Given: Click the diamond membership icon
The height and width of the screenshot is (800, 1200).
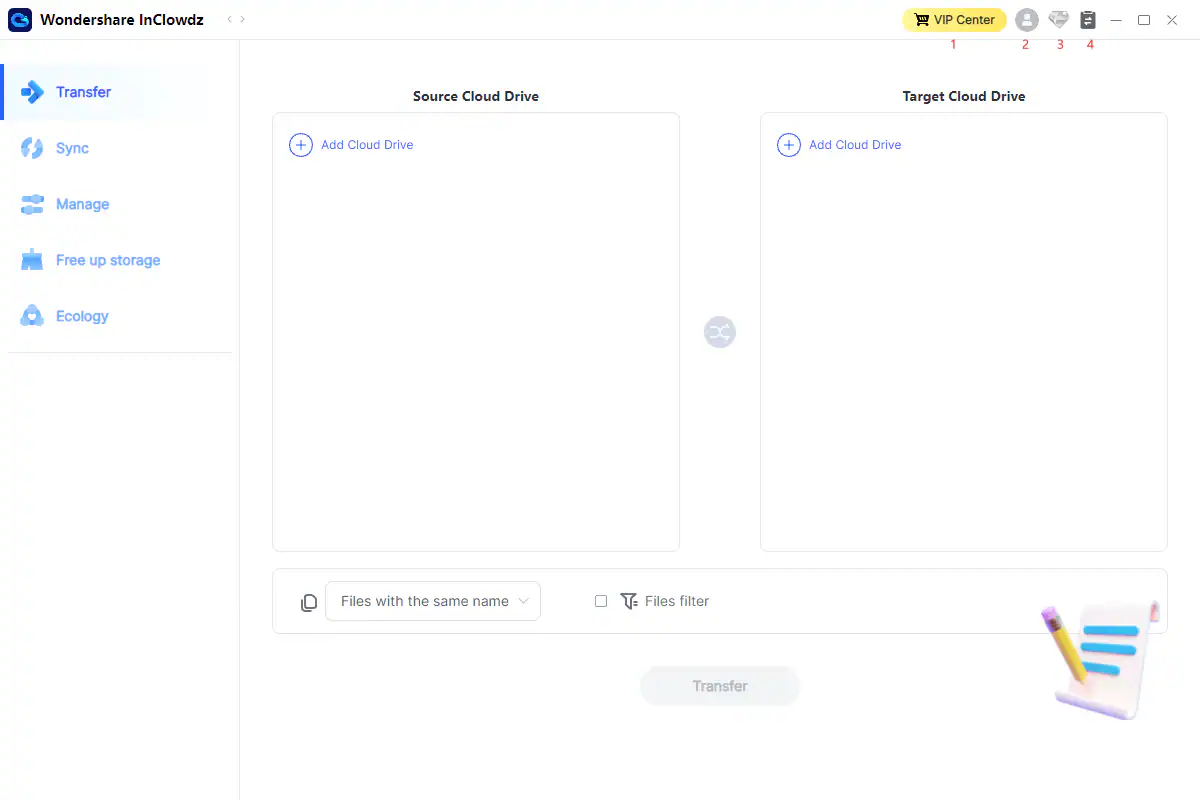Looking at the screenshot, I should (x=1058, y=20).
